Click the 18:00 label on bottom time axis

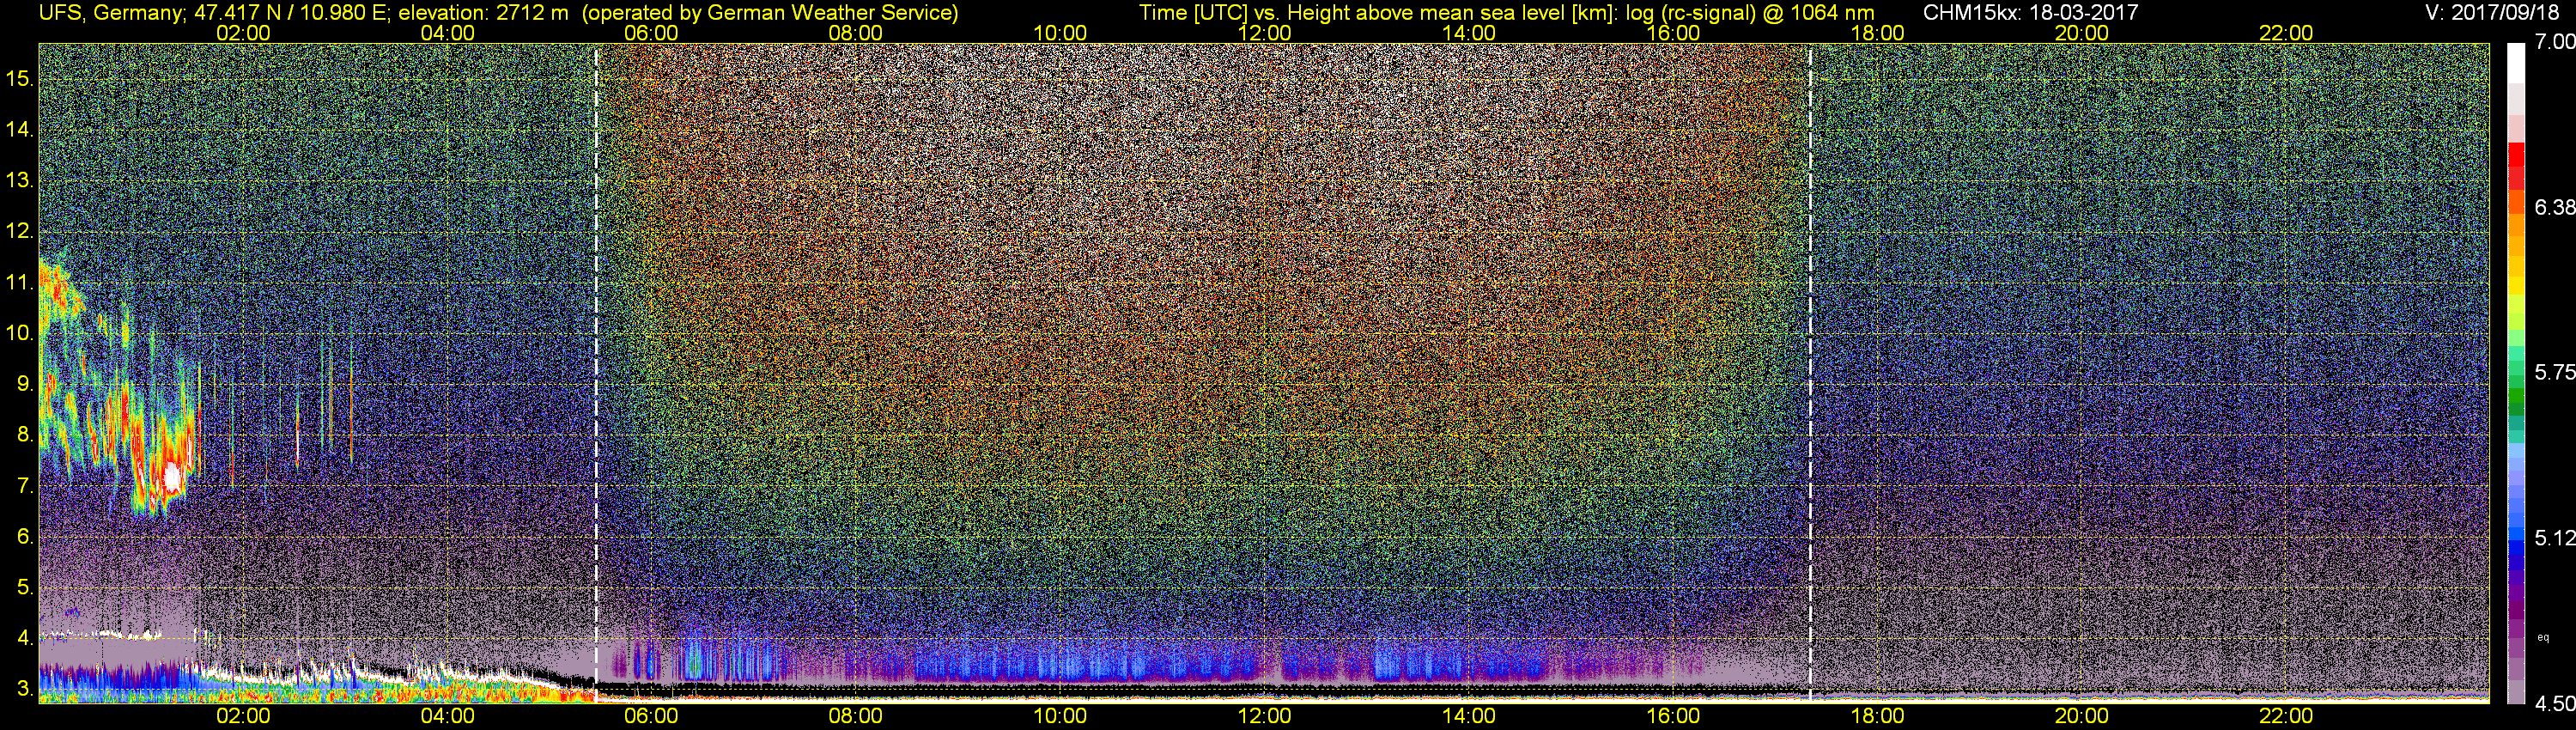point(1877,716)
